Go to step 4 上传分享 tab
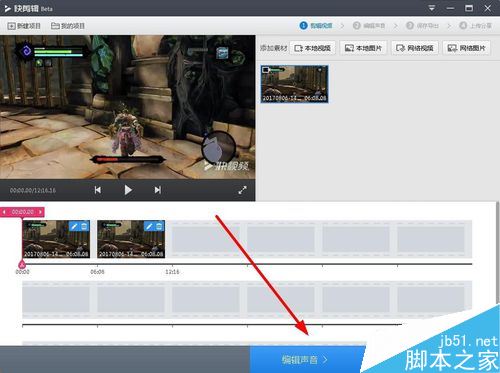Viewport: 500px width, 373px height. (x=475, y=25)
